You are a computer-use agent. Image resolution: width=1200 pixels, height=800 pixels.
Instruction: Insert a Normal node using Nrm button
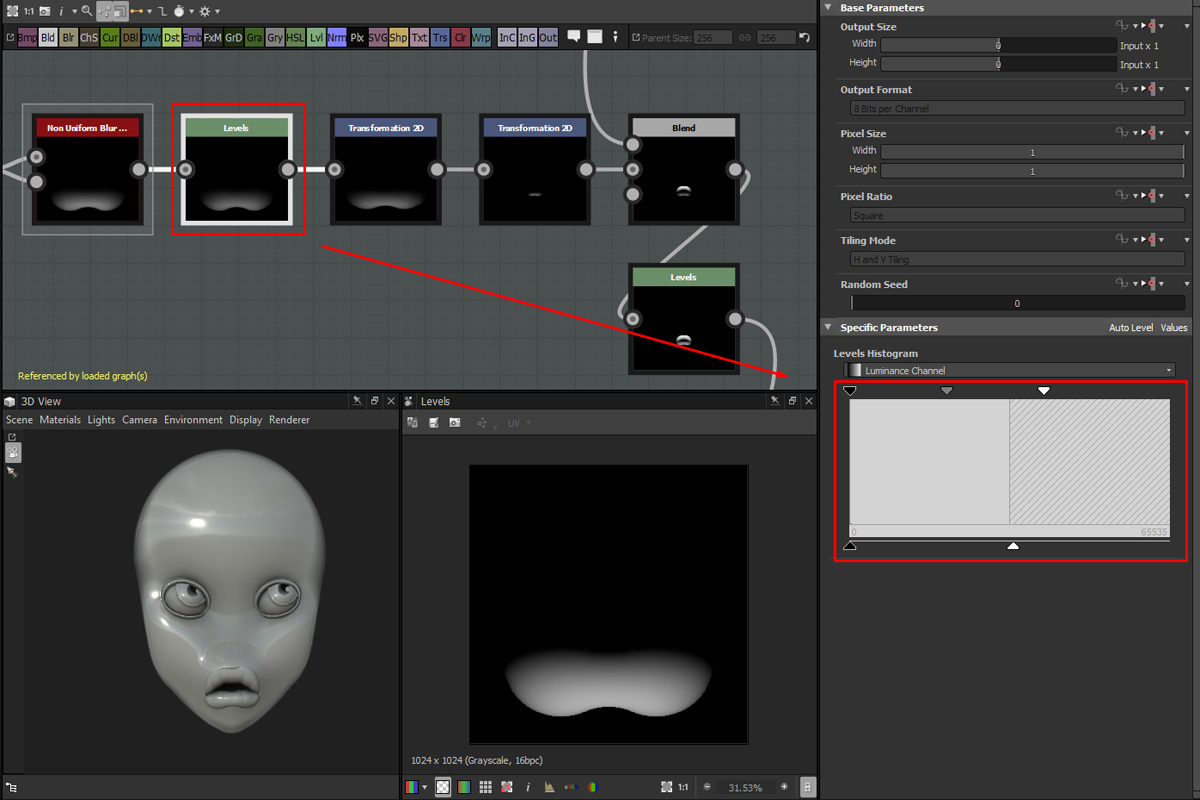(x=337, y=38)
